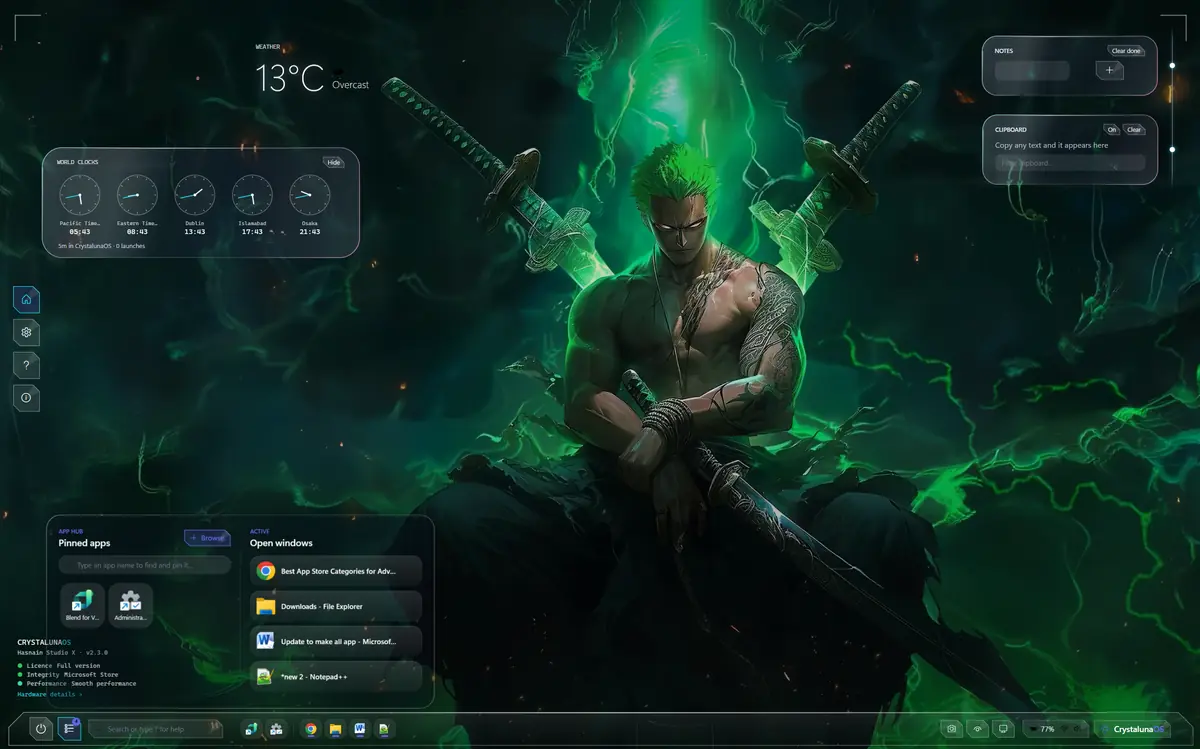Click the Islamabad clock face

252,195
